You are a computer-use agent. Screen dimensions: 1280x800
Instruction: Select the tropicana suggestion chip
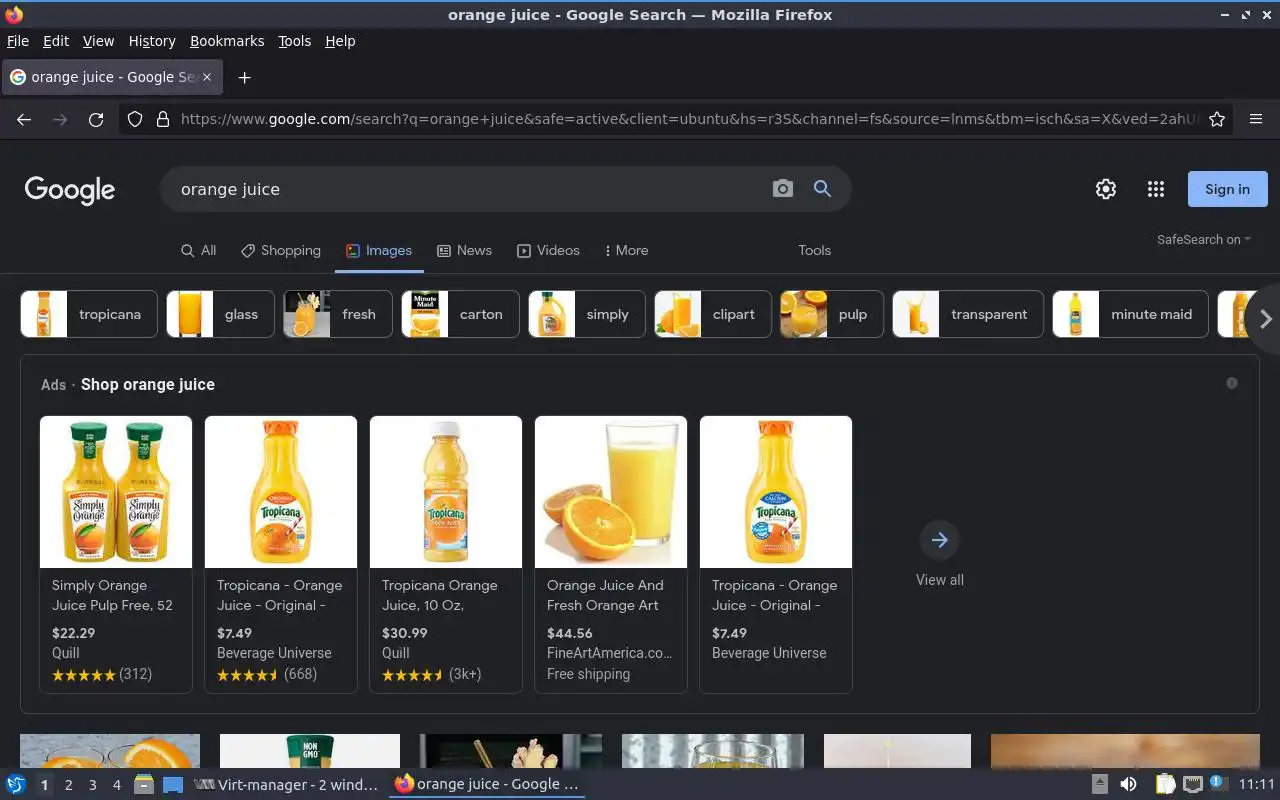[89, 314]
